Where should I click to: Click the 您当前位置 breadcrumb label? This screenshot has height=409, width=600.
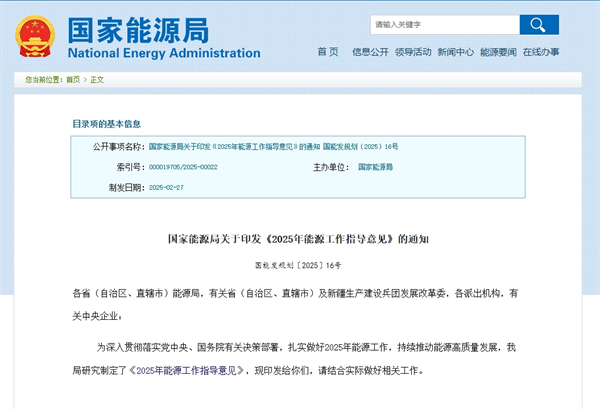pos(44,80)
